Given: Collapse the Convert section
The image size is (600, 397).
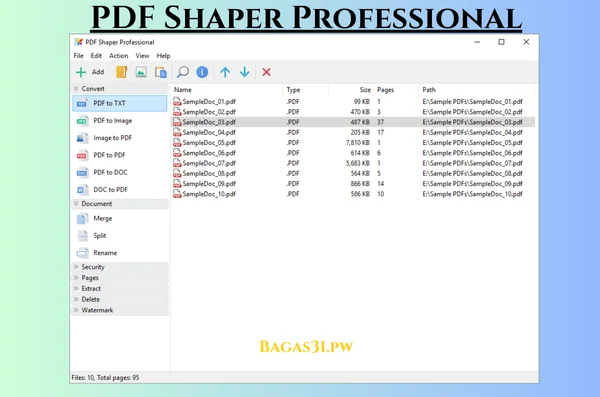Looking at the screenshot, I should tap(76, 88).
